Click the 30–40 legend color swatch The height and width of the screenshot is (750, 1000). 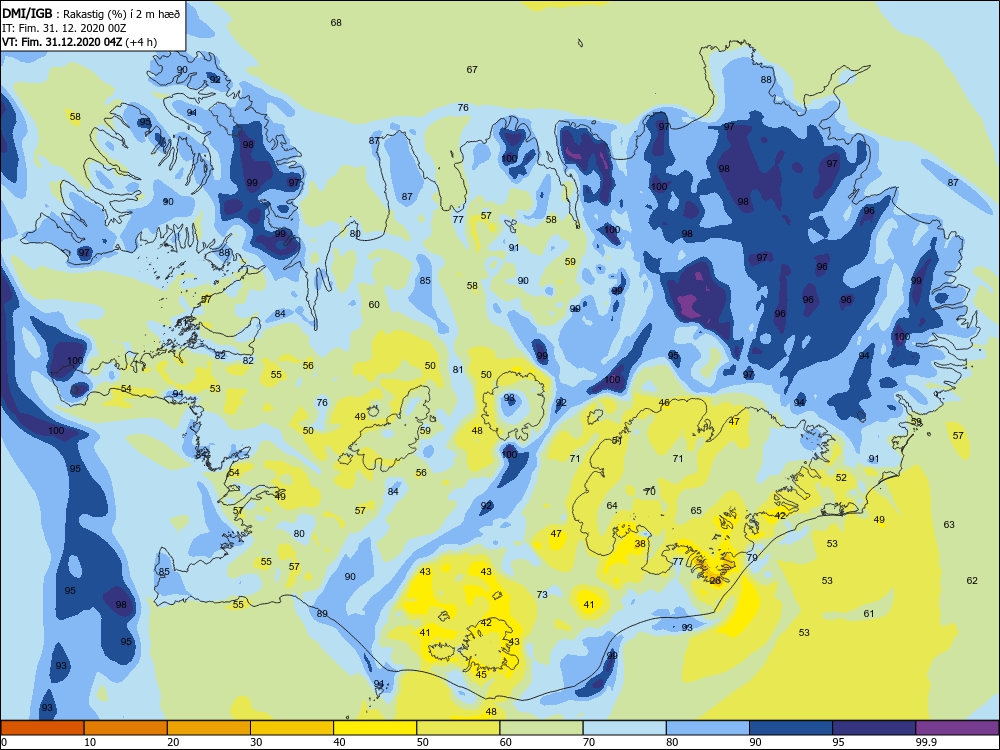(292, 728)
